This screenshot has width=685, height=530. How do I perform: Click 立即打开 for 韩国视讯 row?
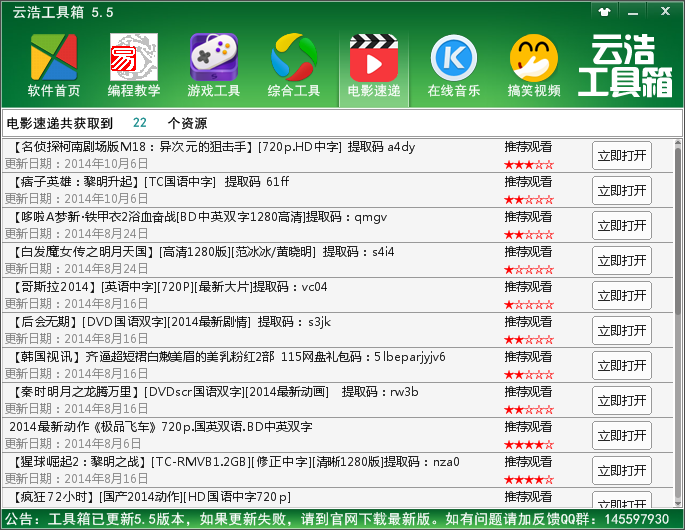tap(622, 365)
